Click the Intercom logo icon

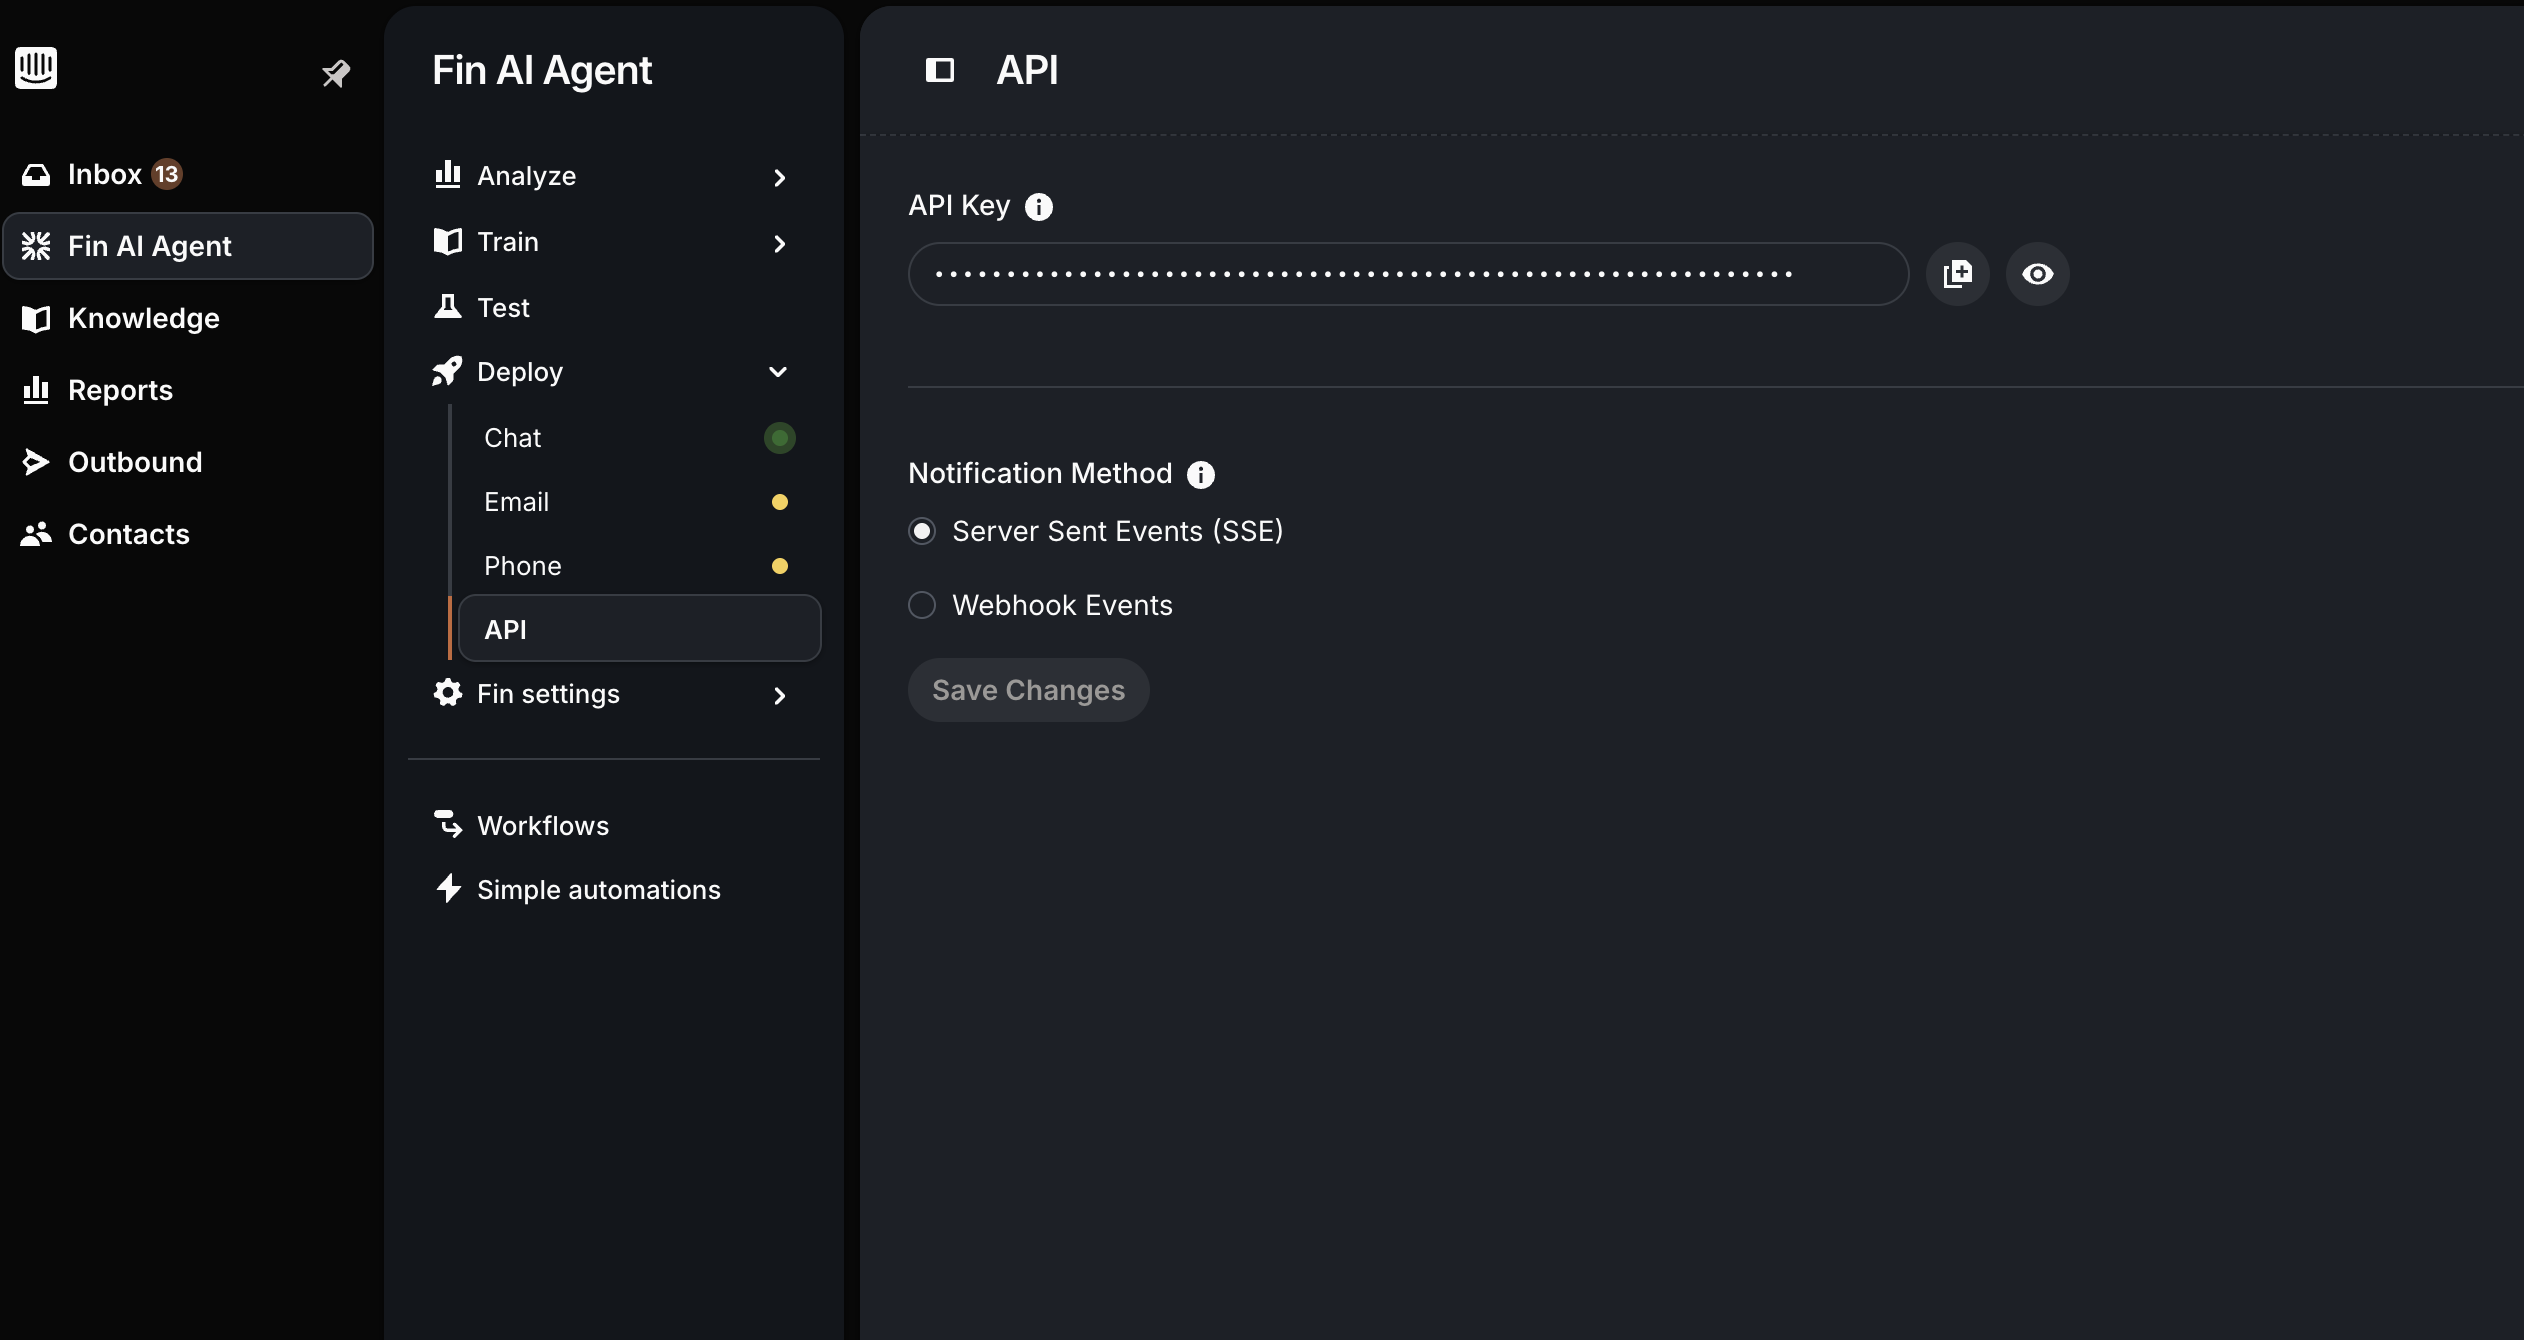point(36,68)
